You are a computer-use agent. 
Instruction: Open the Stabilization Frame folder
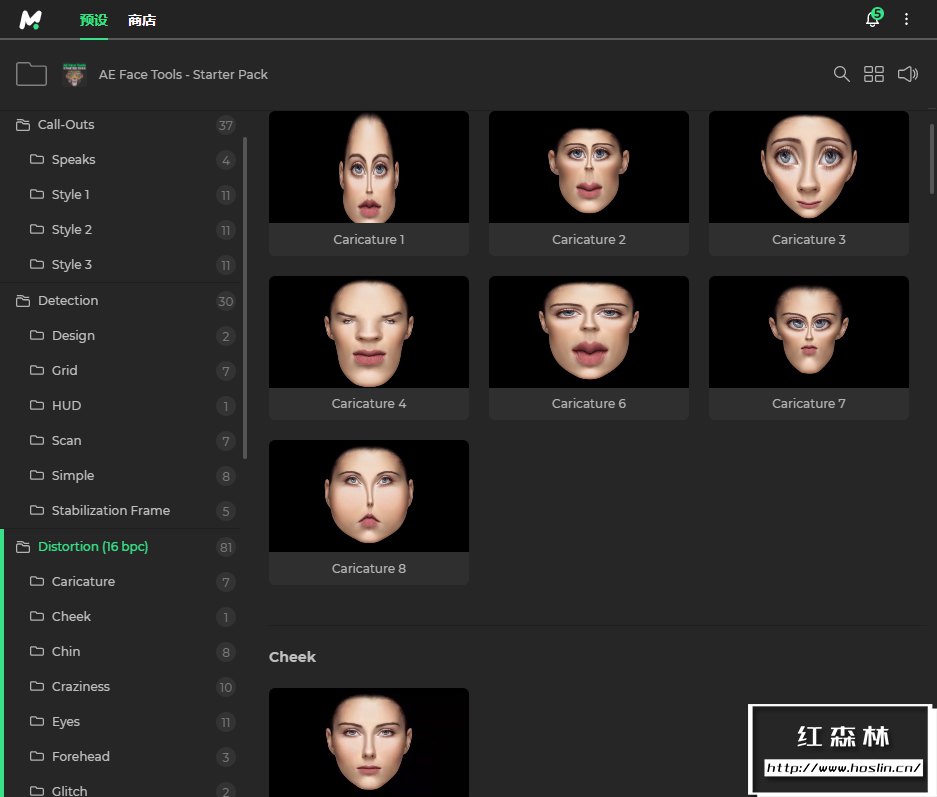click(x=110, y=511)
